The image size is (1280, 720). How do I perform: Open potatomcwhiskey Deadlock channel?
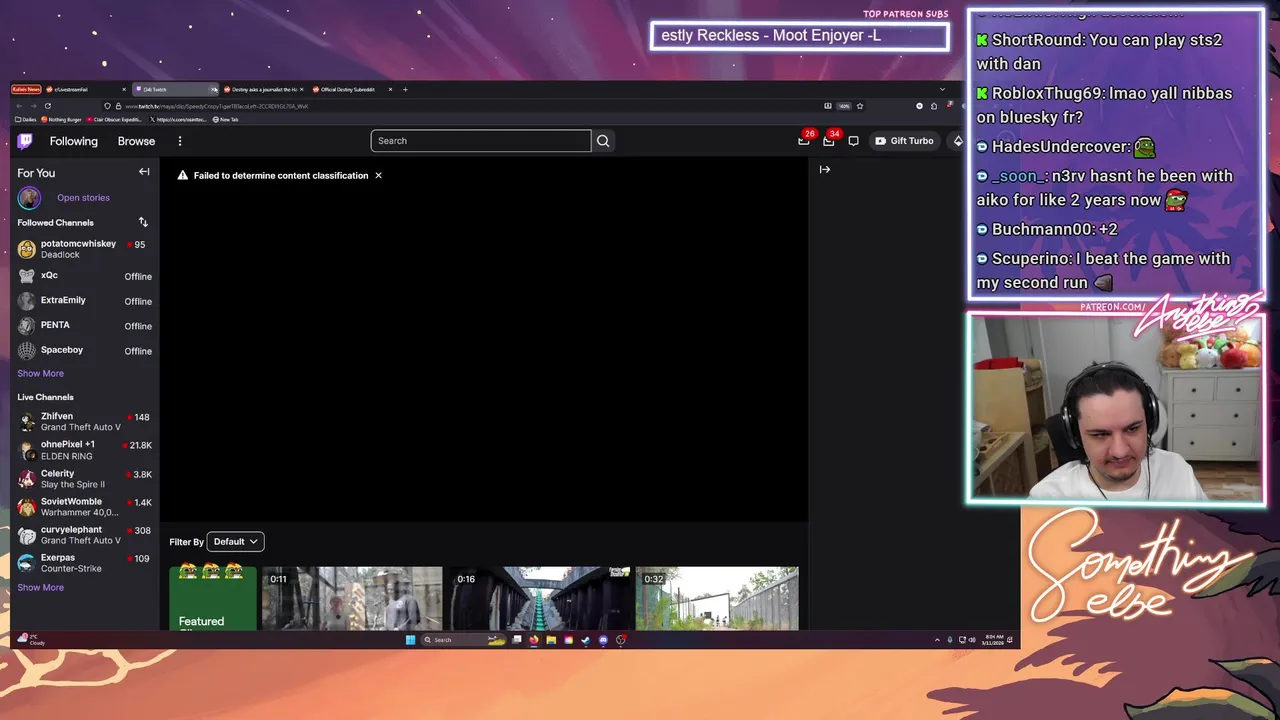[85, 249]
